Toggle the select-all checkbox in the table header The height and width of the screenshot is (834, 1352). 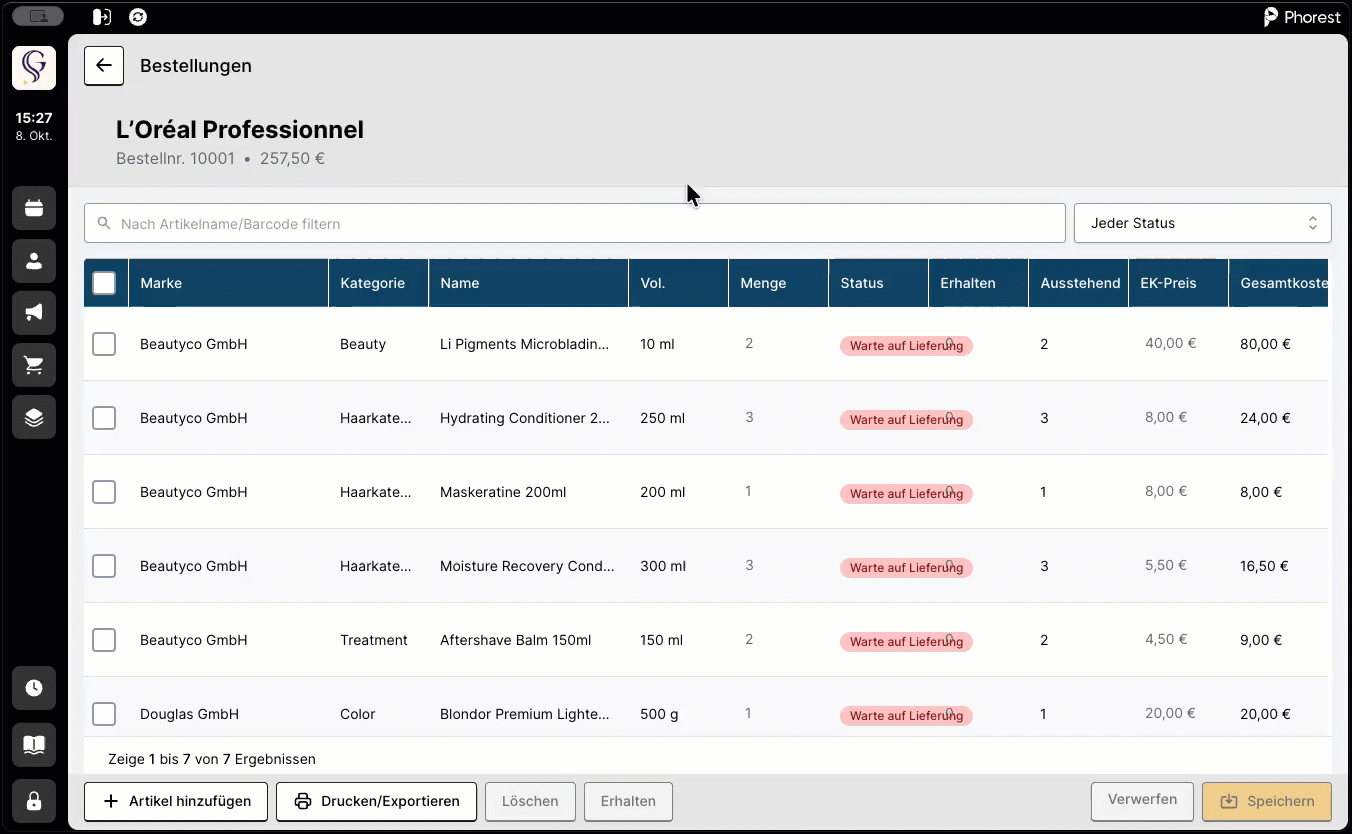point(104,283)
